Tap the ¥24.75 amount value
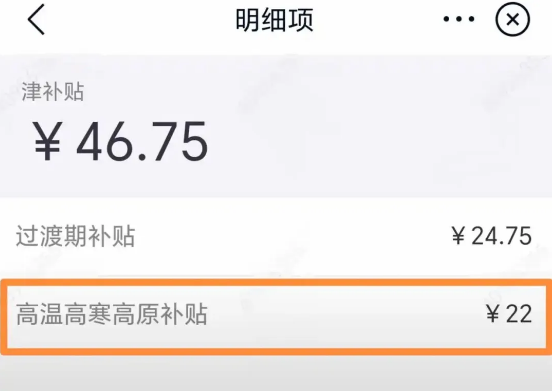This screenshot has height=392, width=552. (x=492, y=235)
